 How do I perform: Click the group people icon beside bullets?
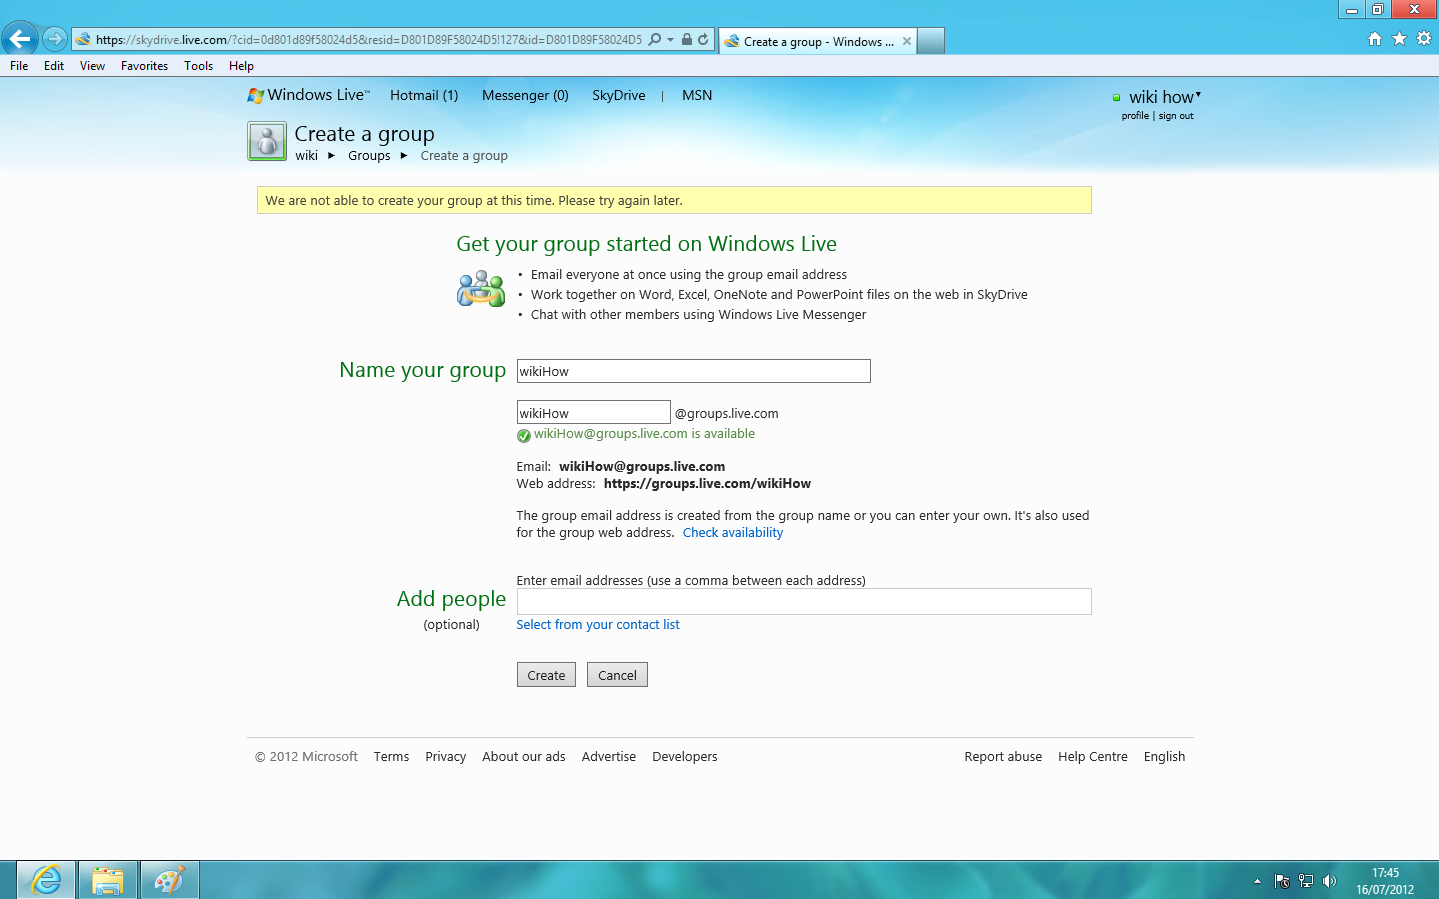pos(481,289)
